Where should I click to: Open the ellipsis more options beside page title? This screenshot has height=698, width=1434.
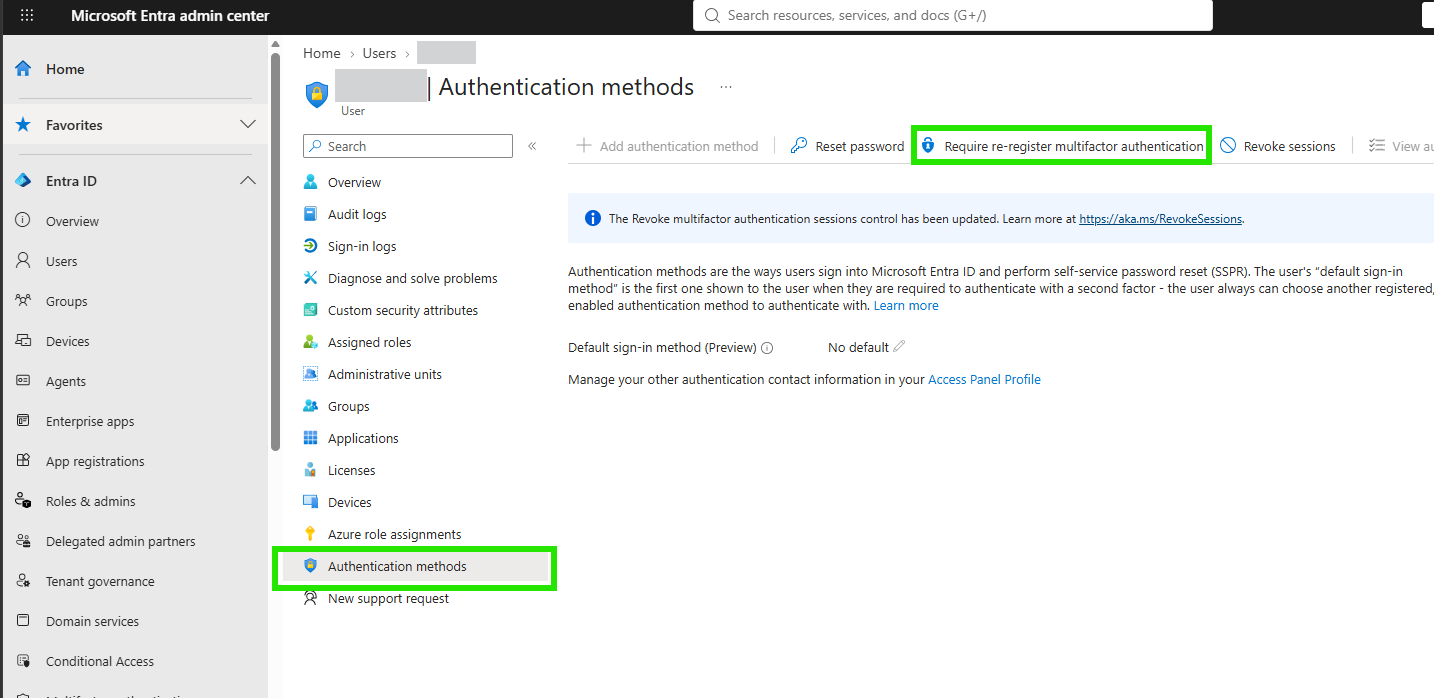726,88
